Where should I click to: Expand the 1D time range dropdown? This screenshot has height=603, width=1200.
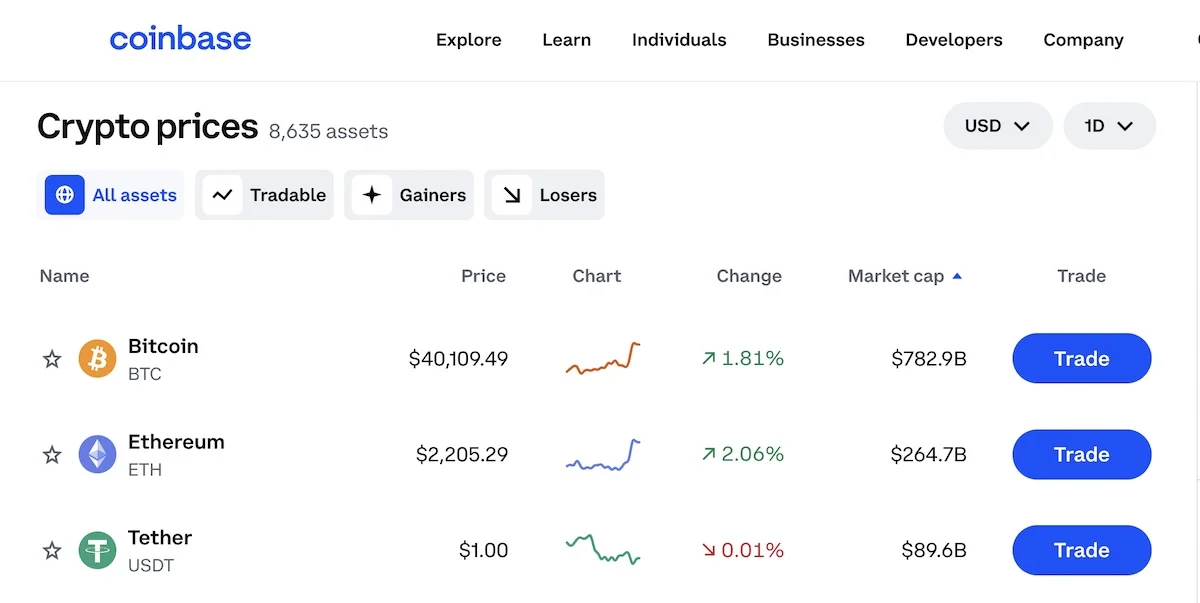coord(1109,126)
